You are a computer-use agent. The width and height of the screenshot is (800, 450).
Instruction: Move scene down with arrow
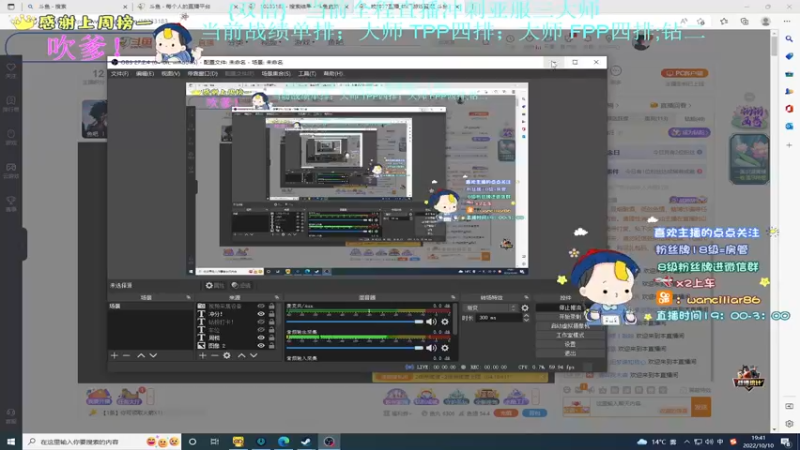point(153,356)
